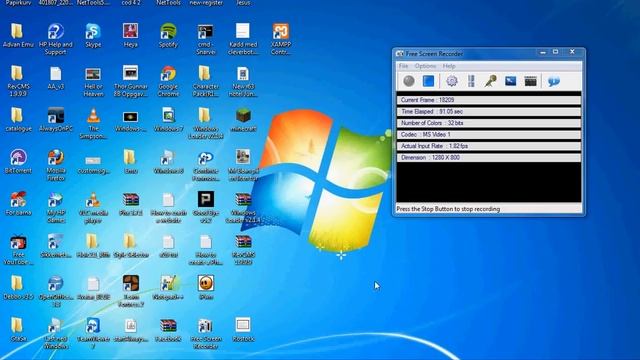Select The Simpsons VLC cone icon
The width and height of the screenshot is (640, 360).
pyautogui.click(x=93, y=124)
